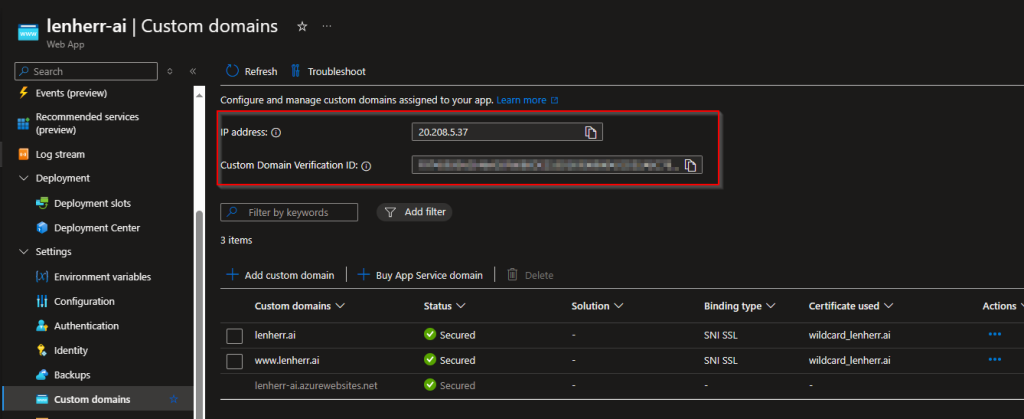Click the up/down arrows beside Search
The height and width of the screenshot is (419, 1024).
tap(170, 71)
